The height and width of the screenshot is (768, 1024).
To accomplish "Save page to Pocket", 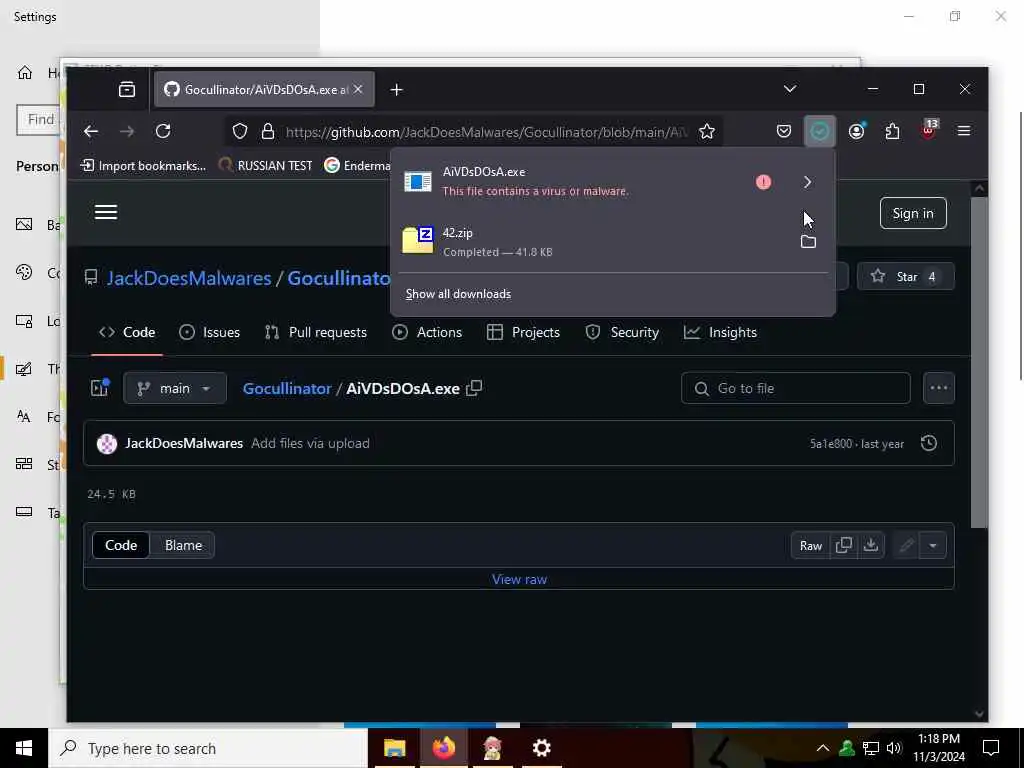I will pyautogui.click(x=784, y=131).
